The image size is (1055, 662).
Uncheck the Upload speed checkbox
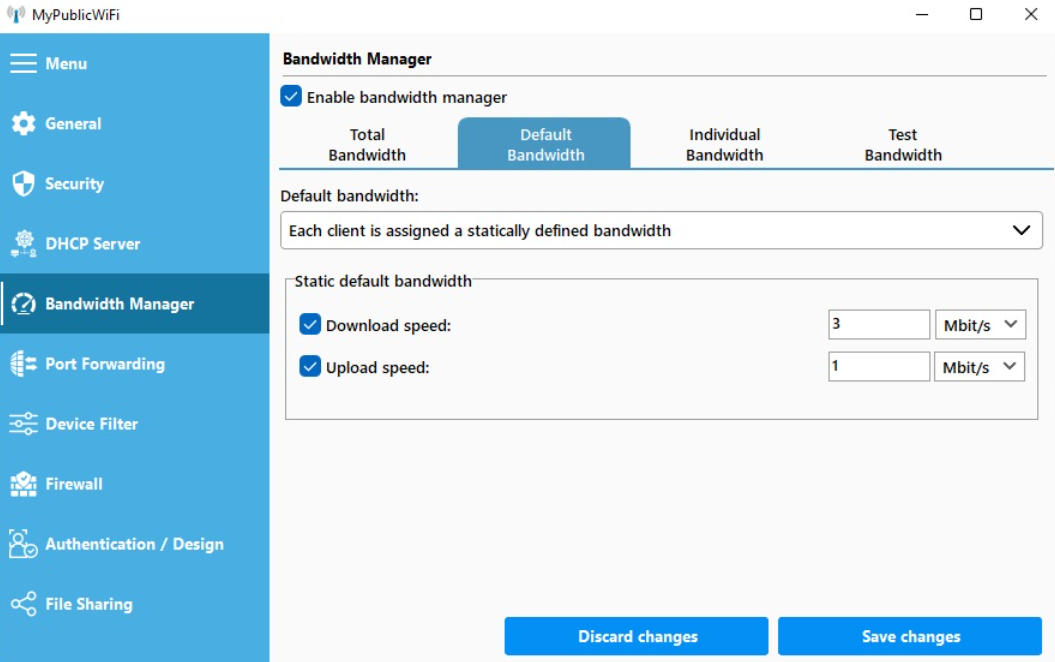click(310, 367)
